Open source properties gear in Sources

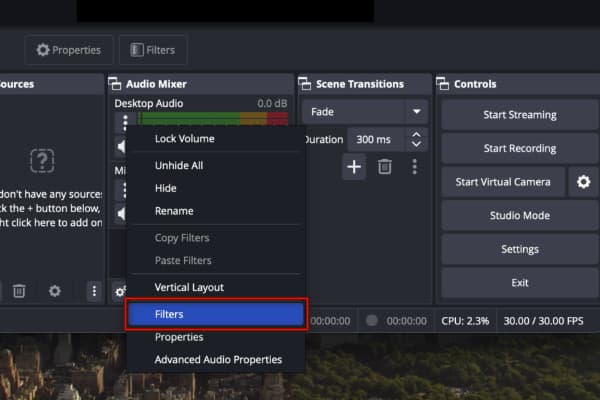pos(55,291)
